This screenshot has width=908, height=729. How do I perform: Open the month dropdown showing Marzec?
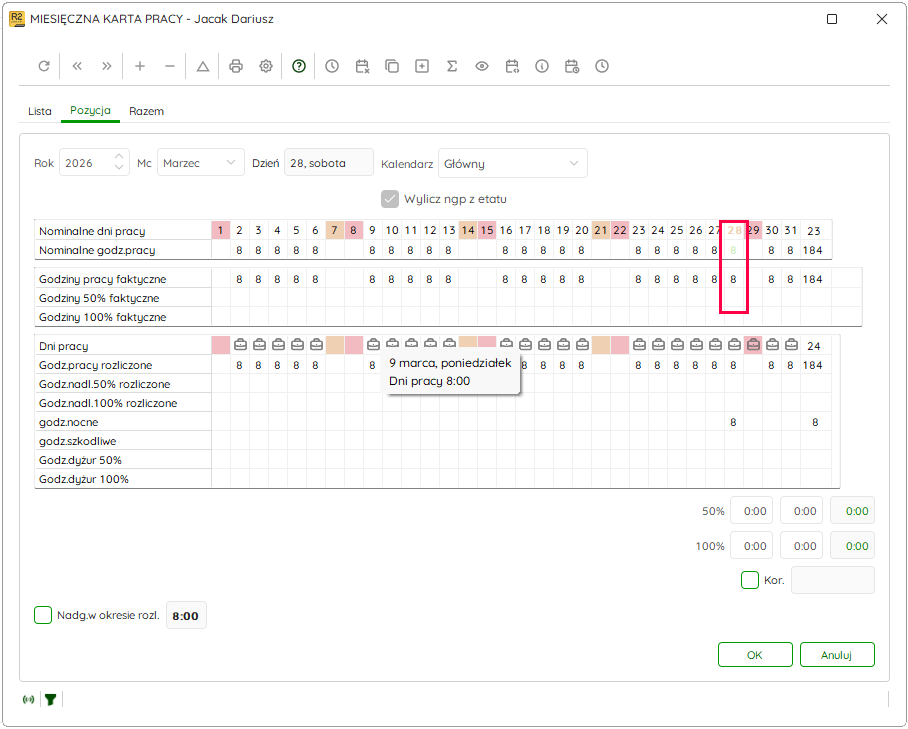tap(200, 163)
